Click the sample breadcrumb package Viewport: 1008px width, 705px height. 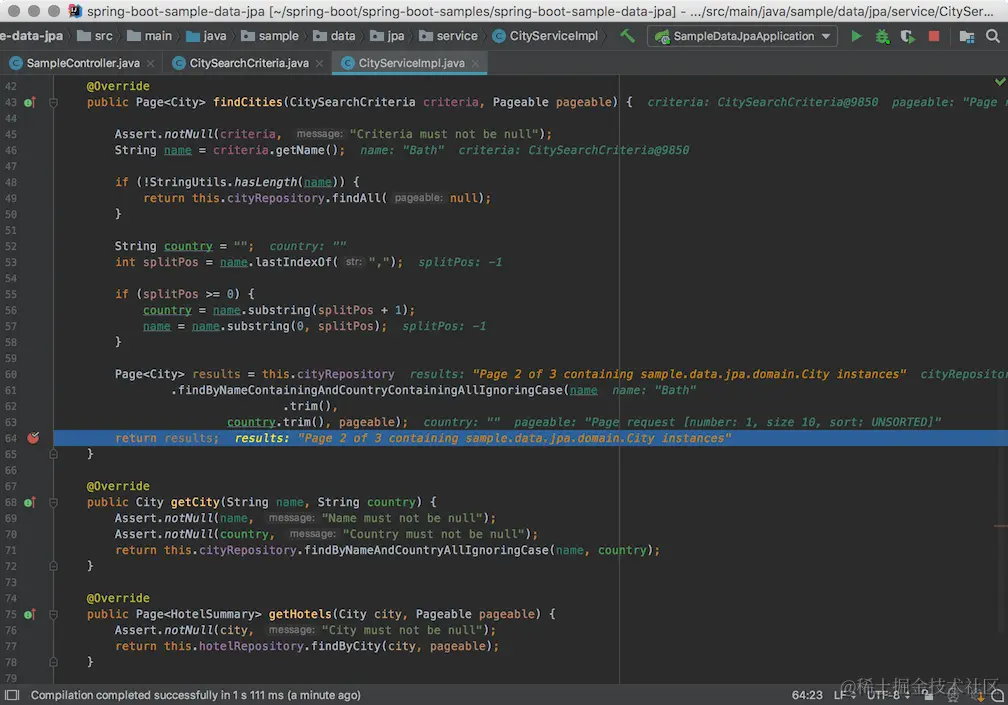click(269, 36)
